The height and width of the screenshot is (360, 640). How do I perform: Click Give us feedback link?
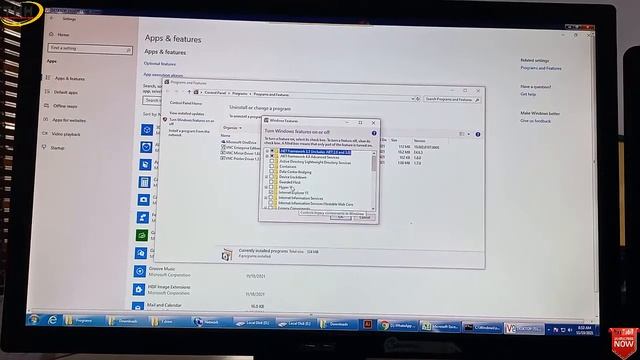click(536, 121)
